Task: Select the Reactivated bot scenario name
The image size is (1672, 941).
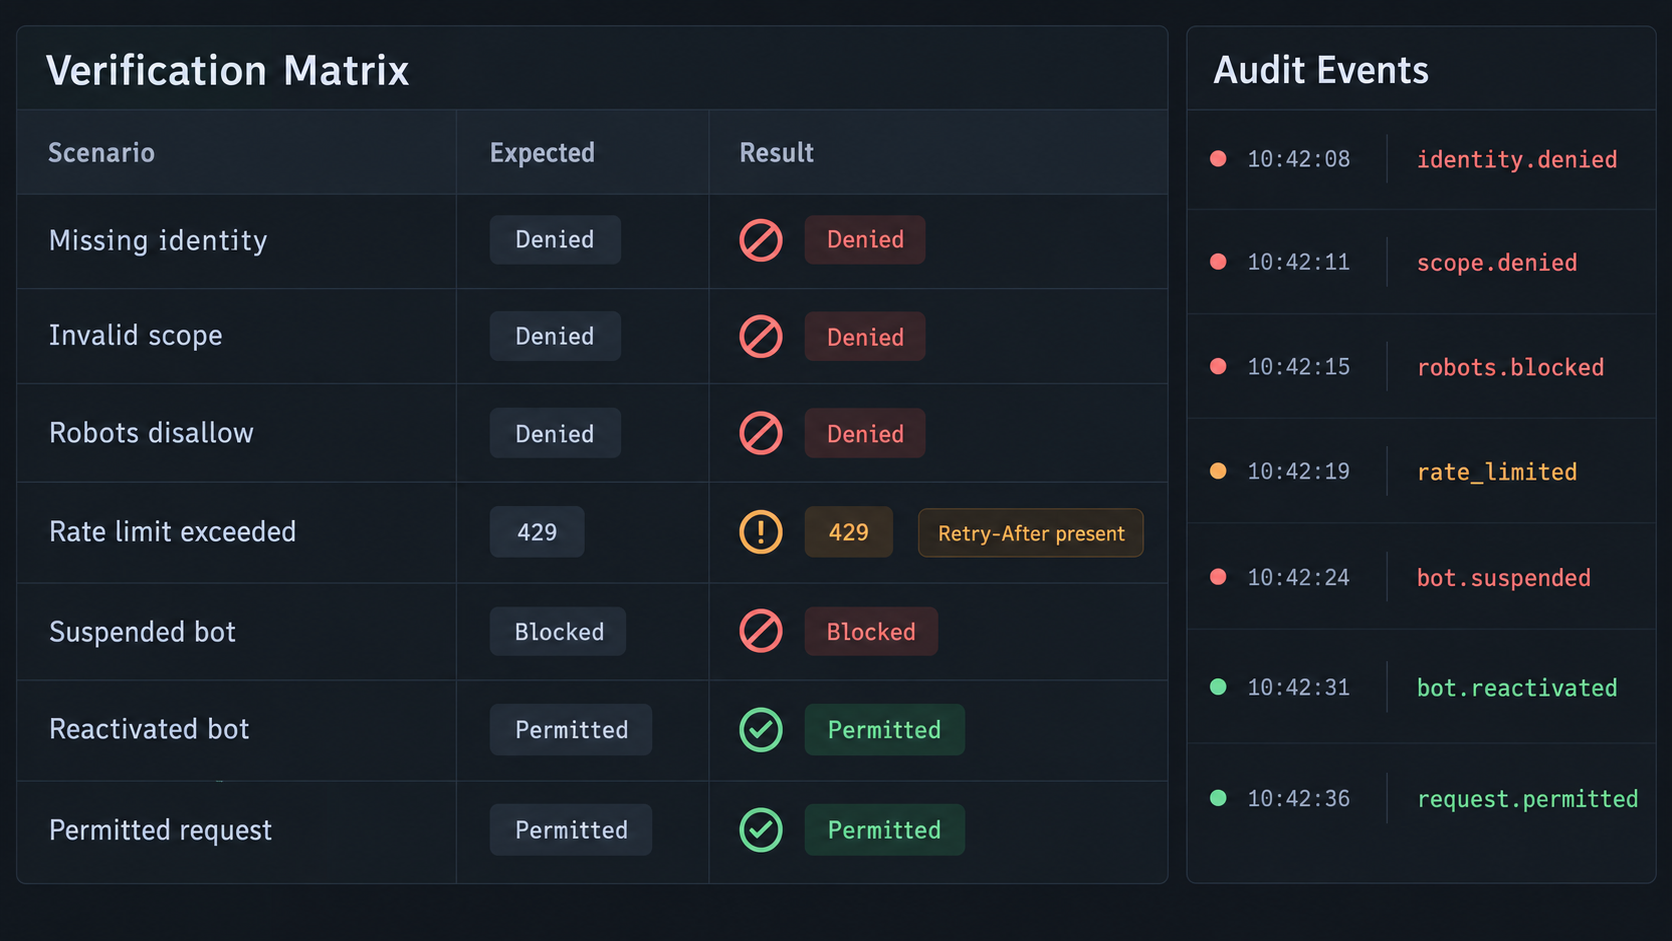Action: (149, 729)
